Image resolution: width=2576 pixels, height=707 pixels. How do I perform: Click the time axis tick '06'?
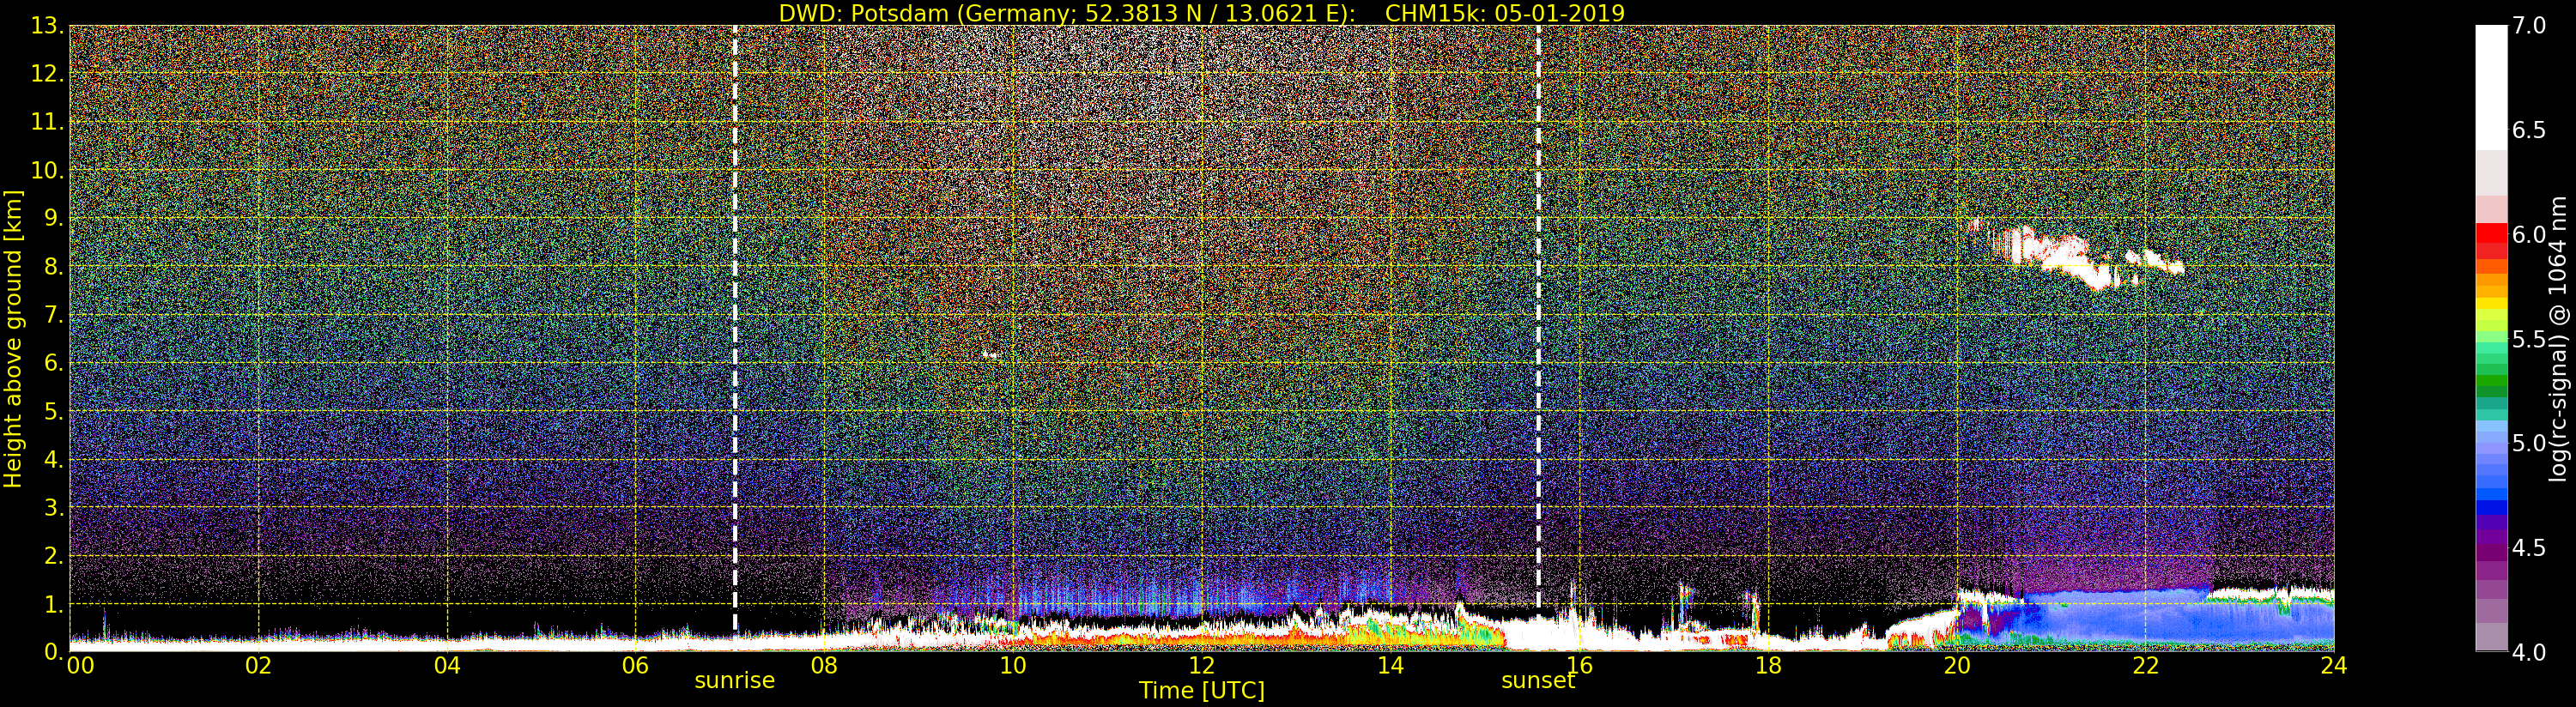(635, 666)
